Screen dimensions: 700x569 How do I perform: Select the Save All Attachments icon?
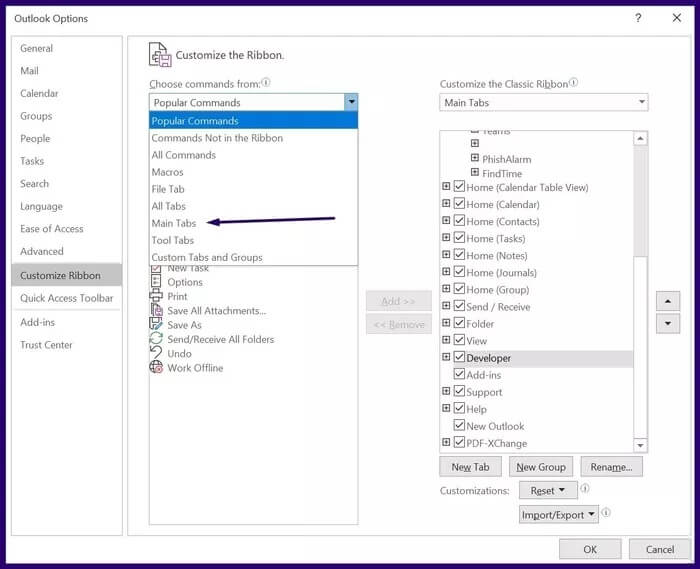pyautogui.click(x=156, y=311)
